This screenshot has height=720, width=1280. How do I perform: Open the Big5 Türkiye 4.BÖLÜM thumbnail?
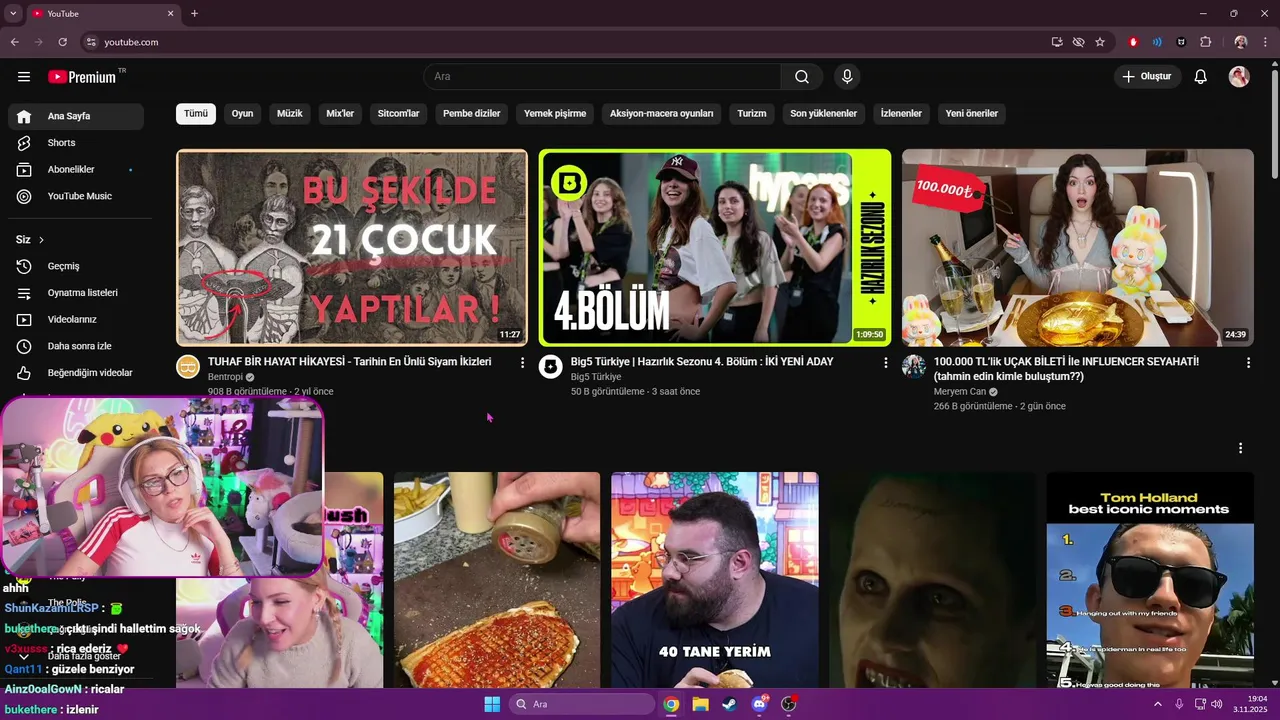tap(715, 247)
